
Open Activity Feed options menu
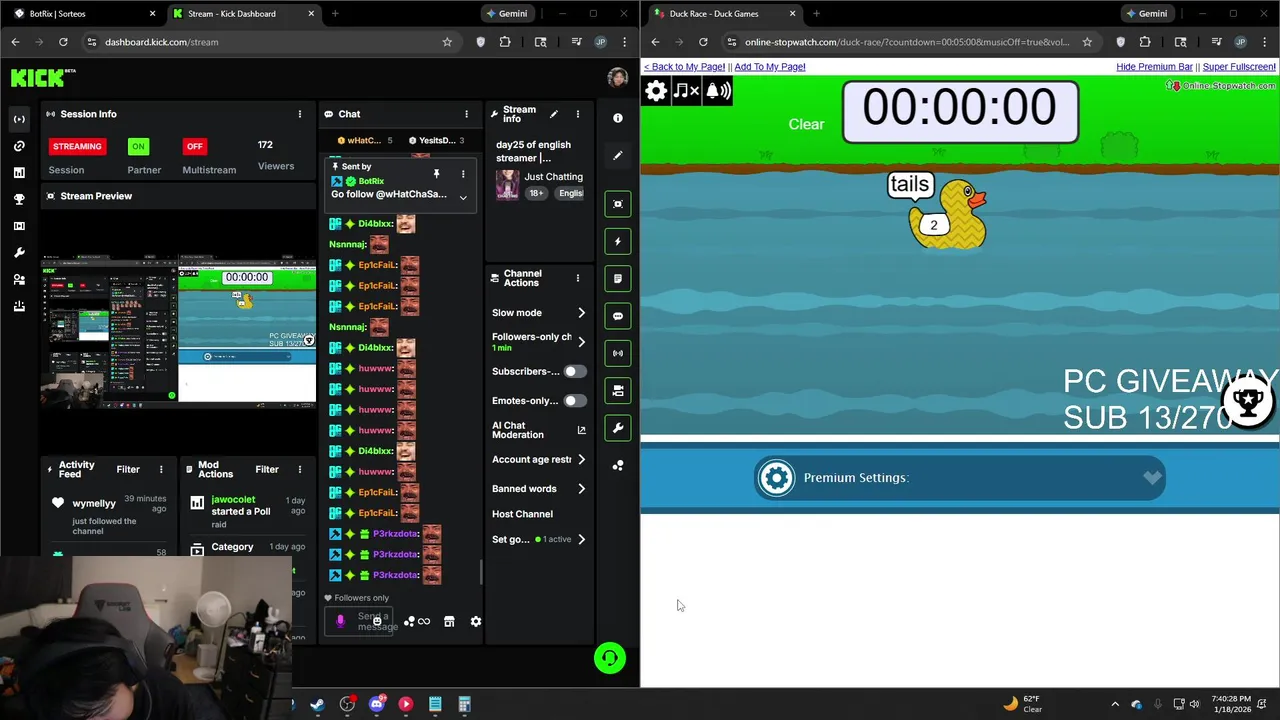[161, 469]
